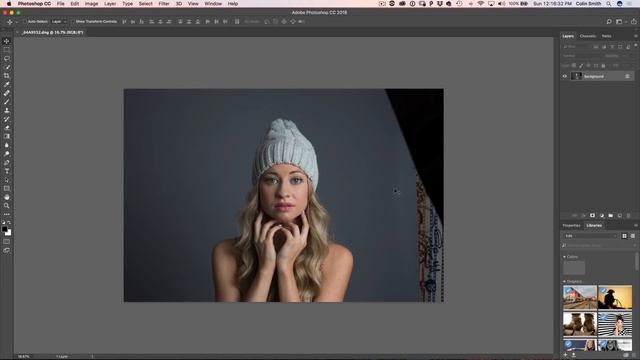Select the Dodge tool
The width and height of the screenshot is (640, 360).
[7, 154]
